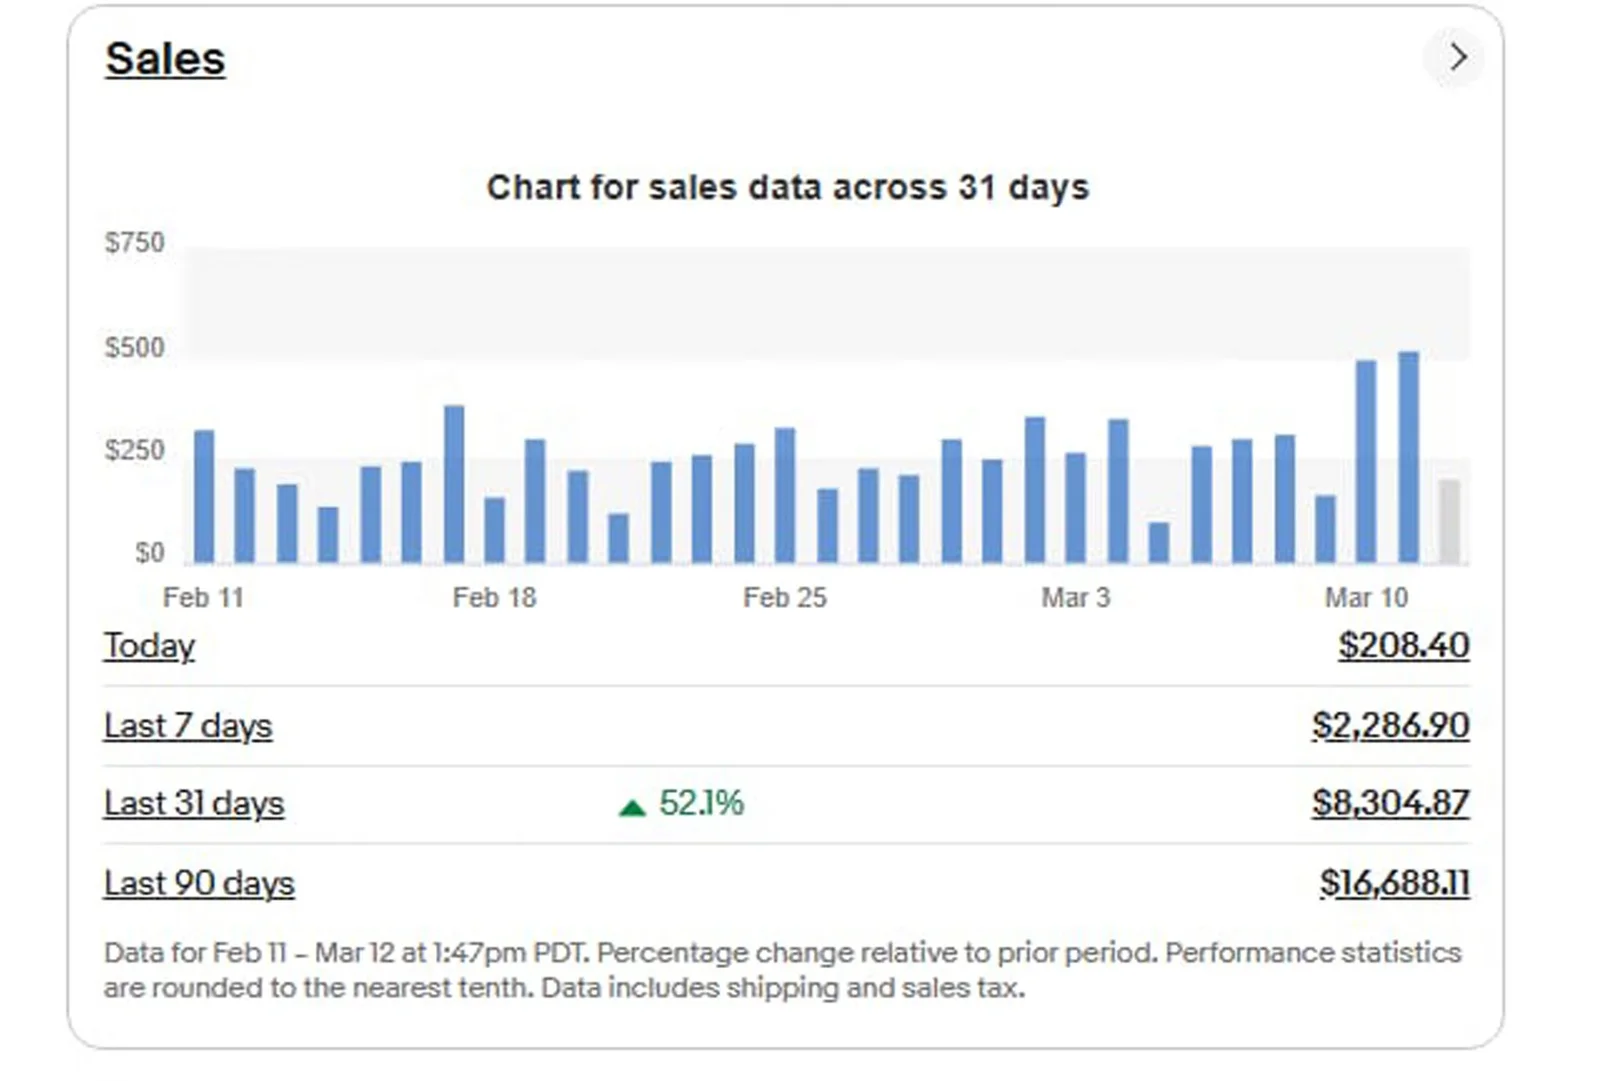Click the tallest blue bar in chart
This screenshot has height=1081, width=1600.
click(1408, 457)
